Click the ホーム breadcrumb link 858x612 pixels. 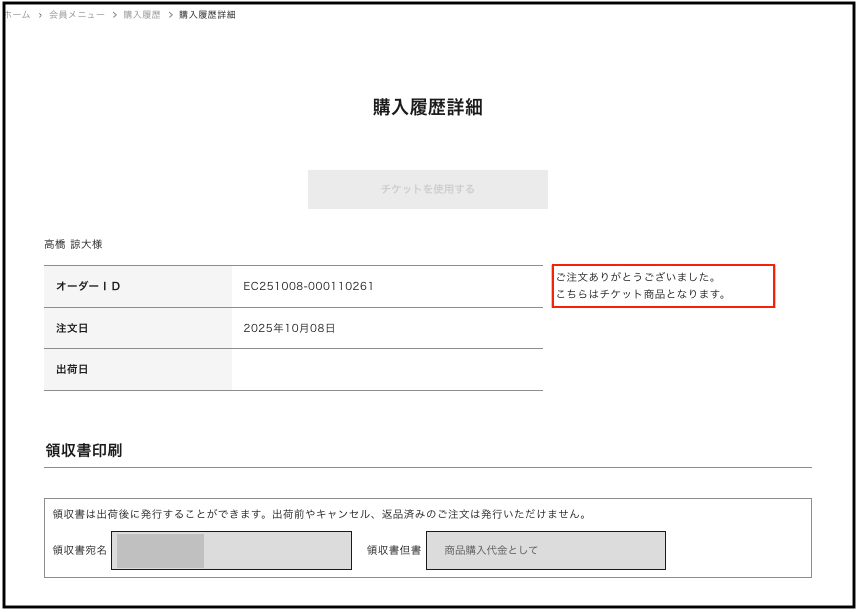tap(18, 15)
